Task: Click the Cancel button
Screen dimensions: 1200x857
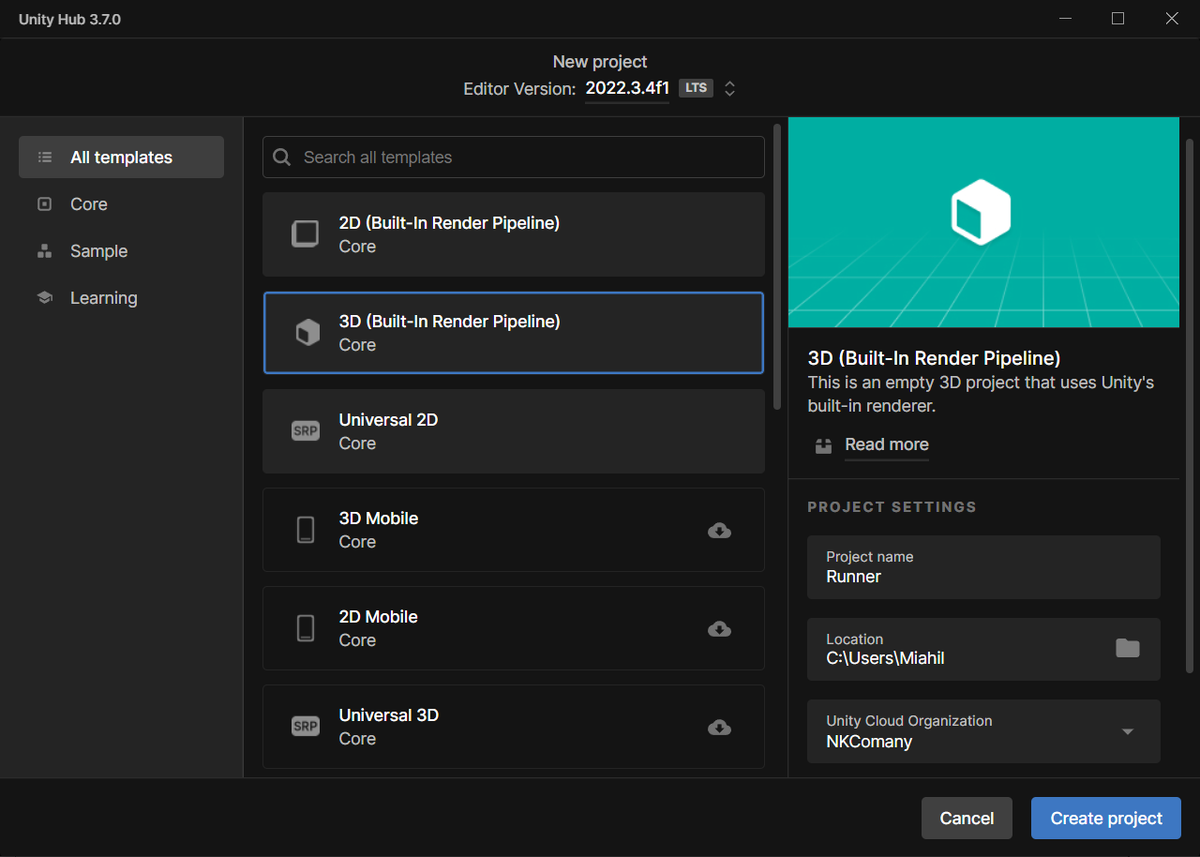Action: click(966, 818)
